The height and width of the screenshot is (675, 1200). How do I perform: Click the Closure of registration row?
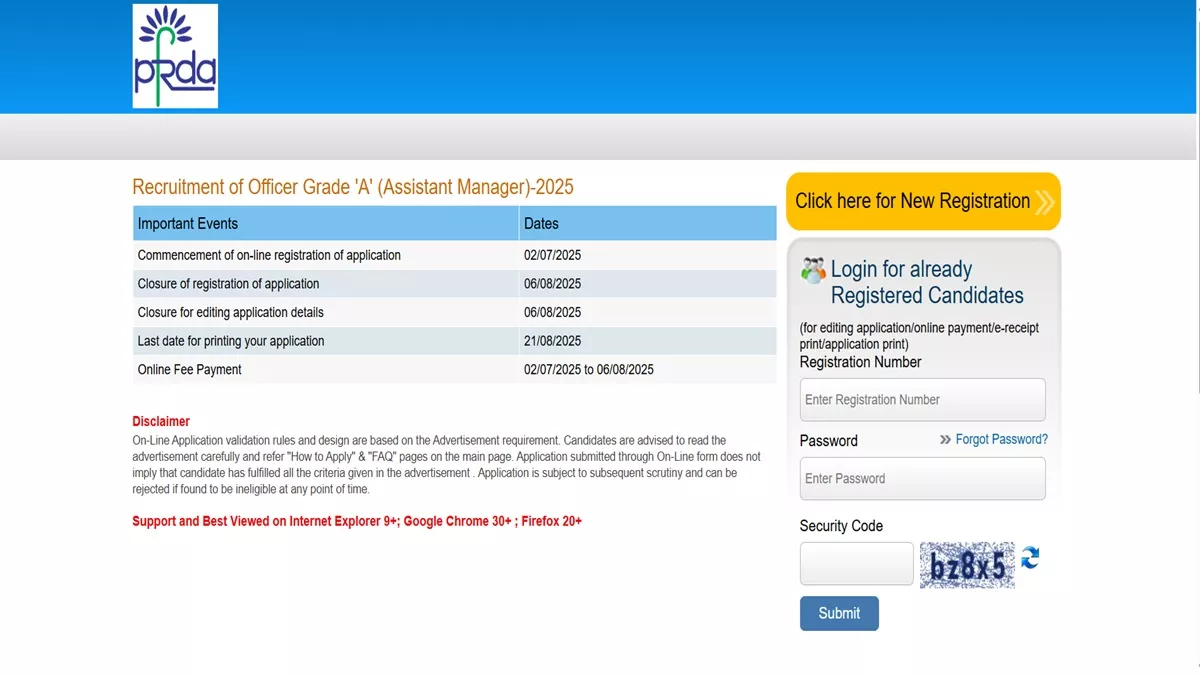click(455, 284)
